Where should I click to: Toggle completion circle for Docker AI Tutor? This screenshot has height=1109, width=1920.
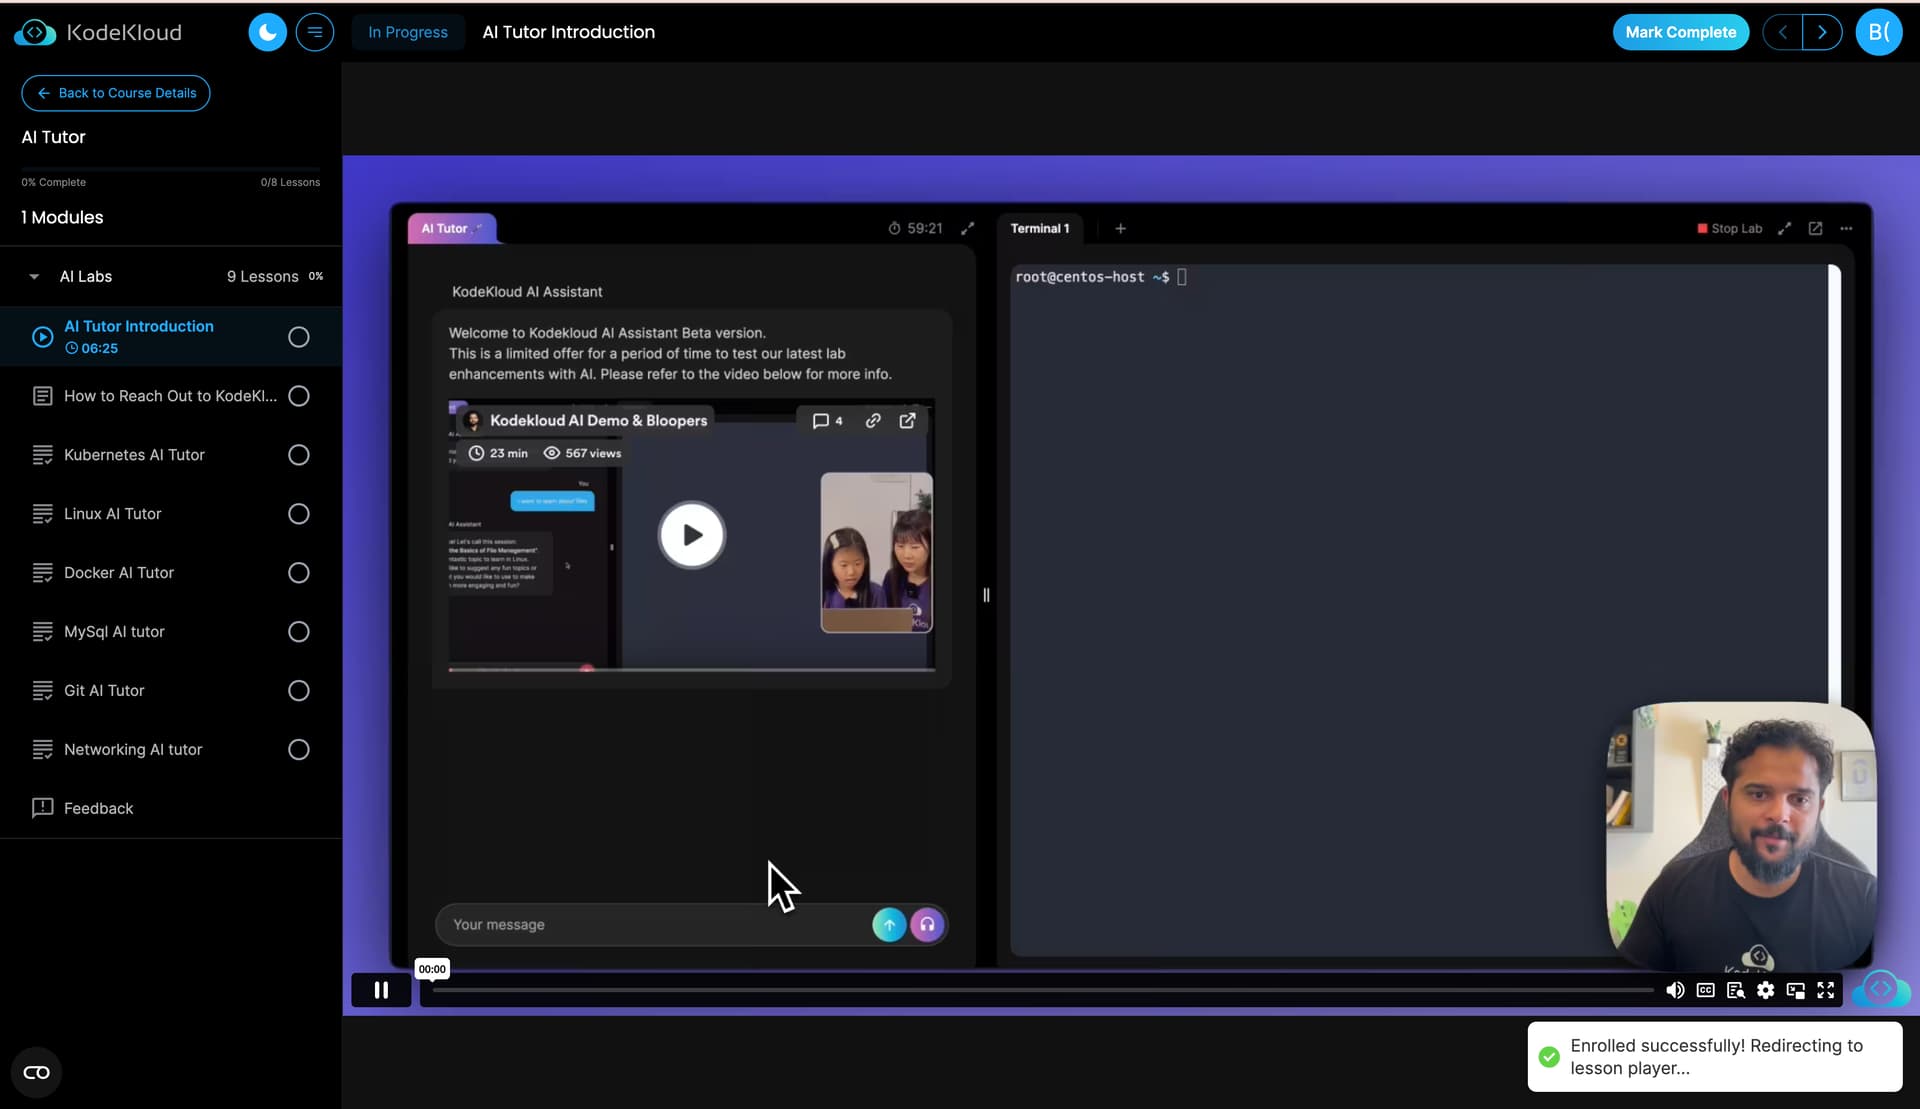298,573
